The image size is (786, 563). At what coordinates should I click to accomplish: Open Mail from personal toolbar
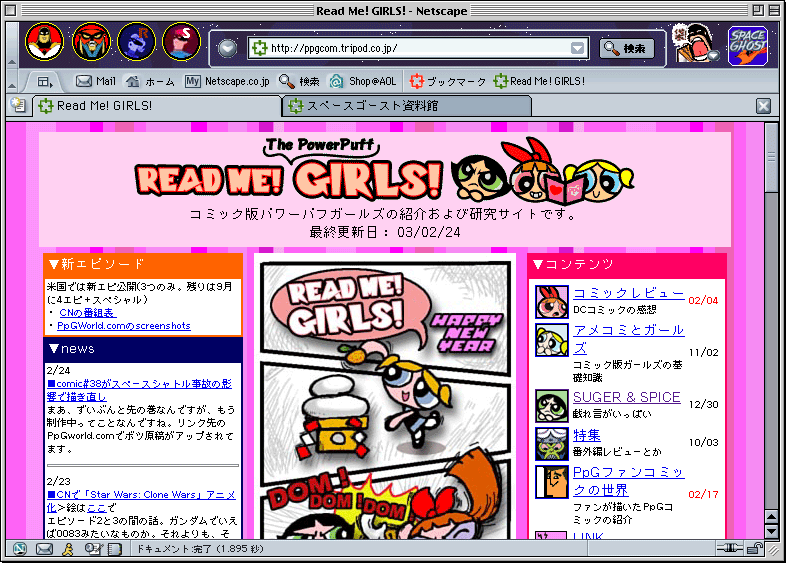coord(95,81)
